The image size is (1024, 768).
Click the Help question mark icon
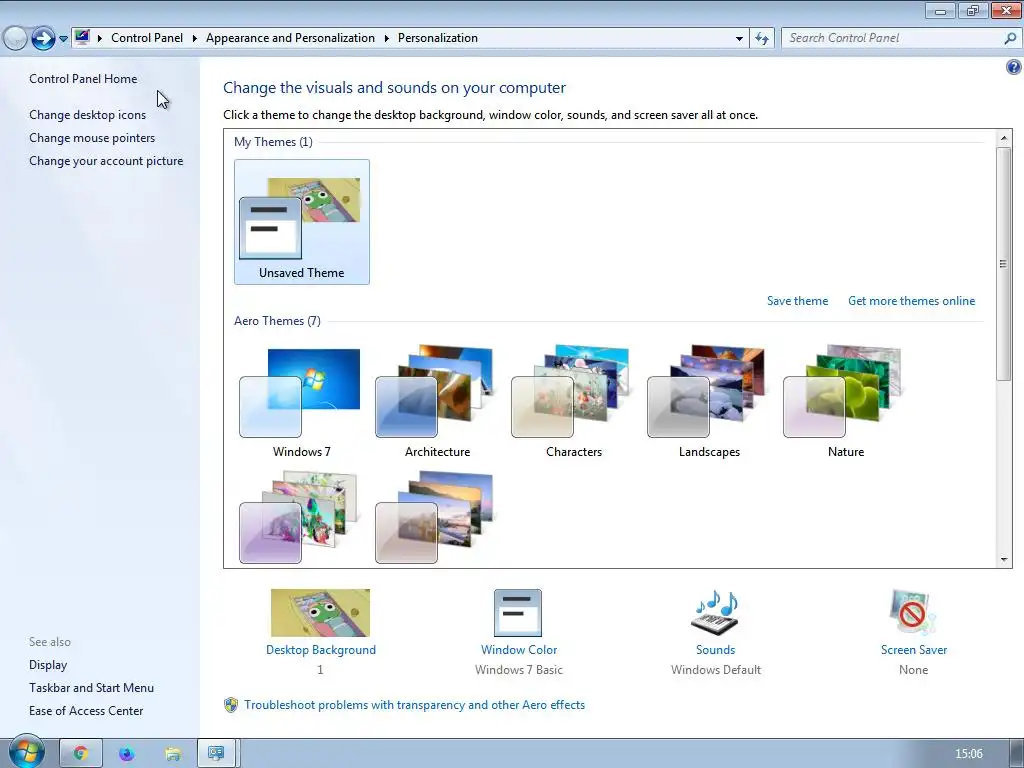[x=1014, y=67]
